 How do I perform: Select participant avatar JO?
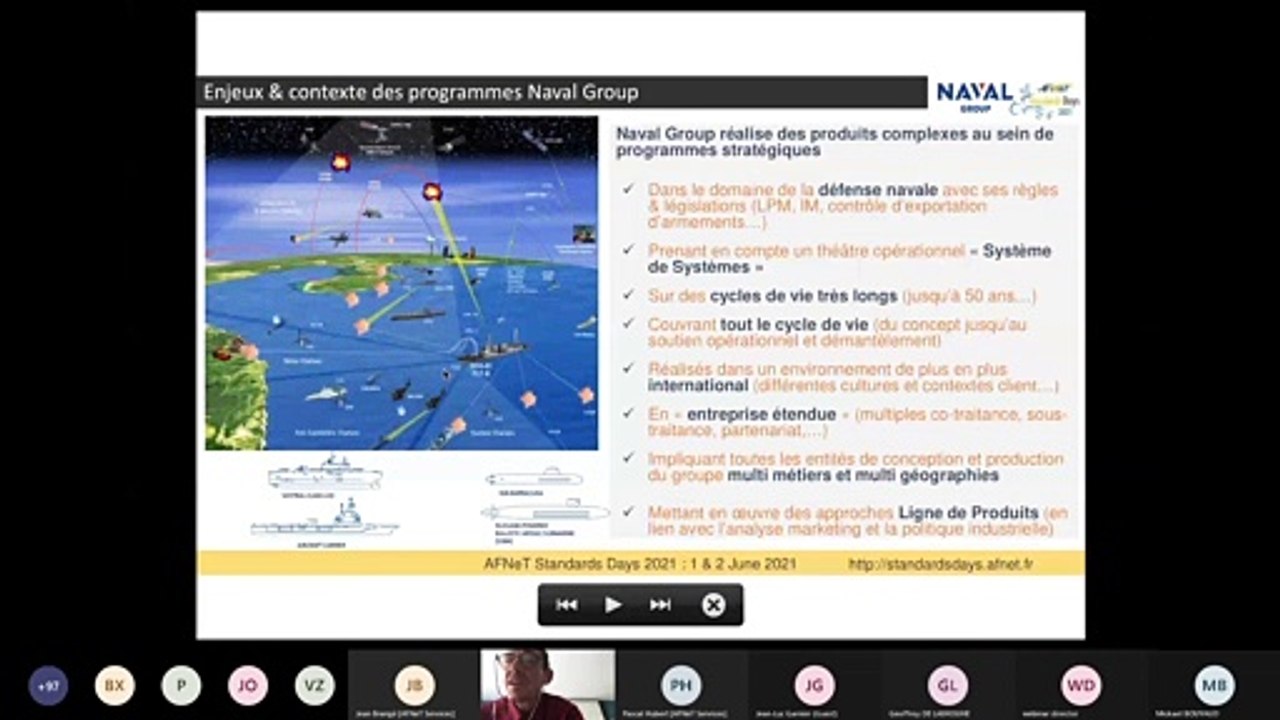[248, 686]
